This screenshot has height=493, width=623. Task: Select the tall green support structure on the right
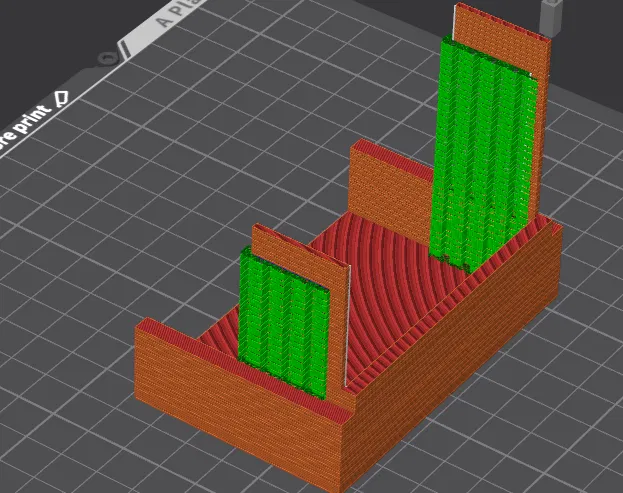tap(485, 155)
